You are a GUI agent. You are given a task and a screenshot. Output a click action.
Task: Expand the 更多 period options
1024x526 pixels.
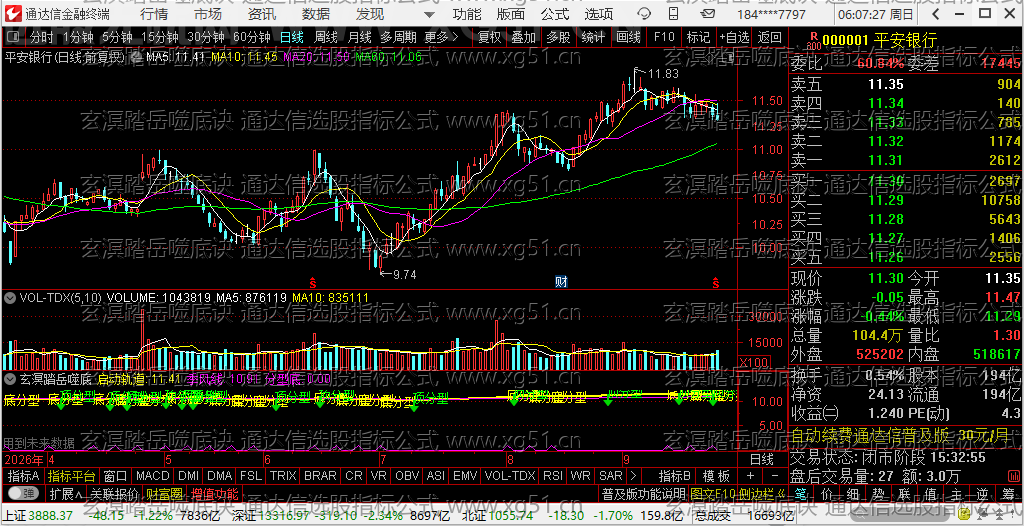coord(441,37)
